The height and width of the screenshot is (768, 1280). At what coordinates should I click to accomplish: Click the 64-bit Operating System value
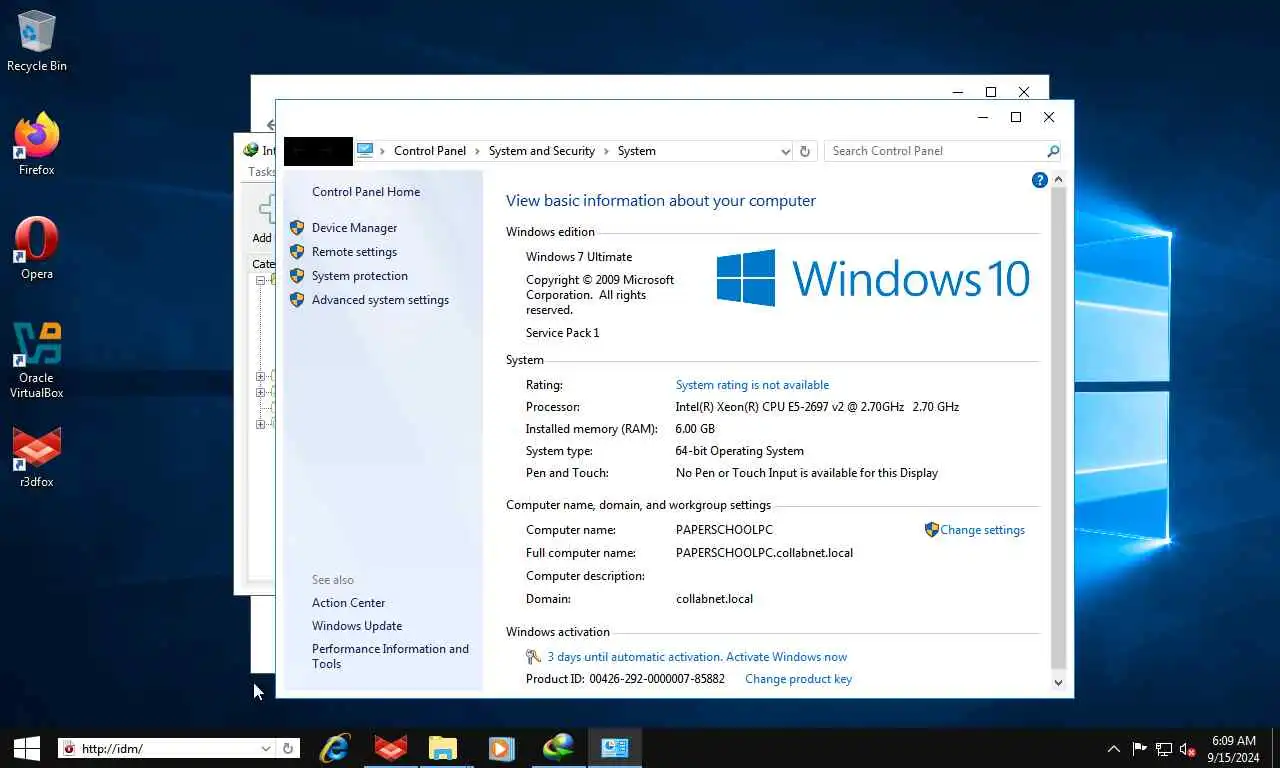coord(739,451)
